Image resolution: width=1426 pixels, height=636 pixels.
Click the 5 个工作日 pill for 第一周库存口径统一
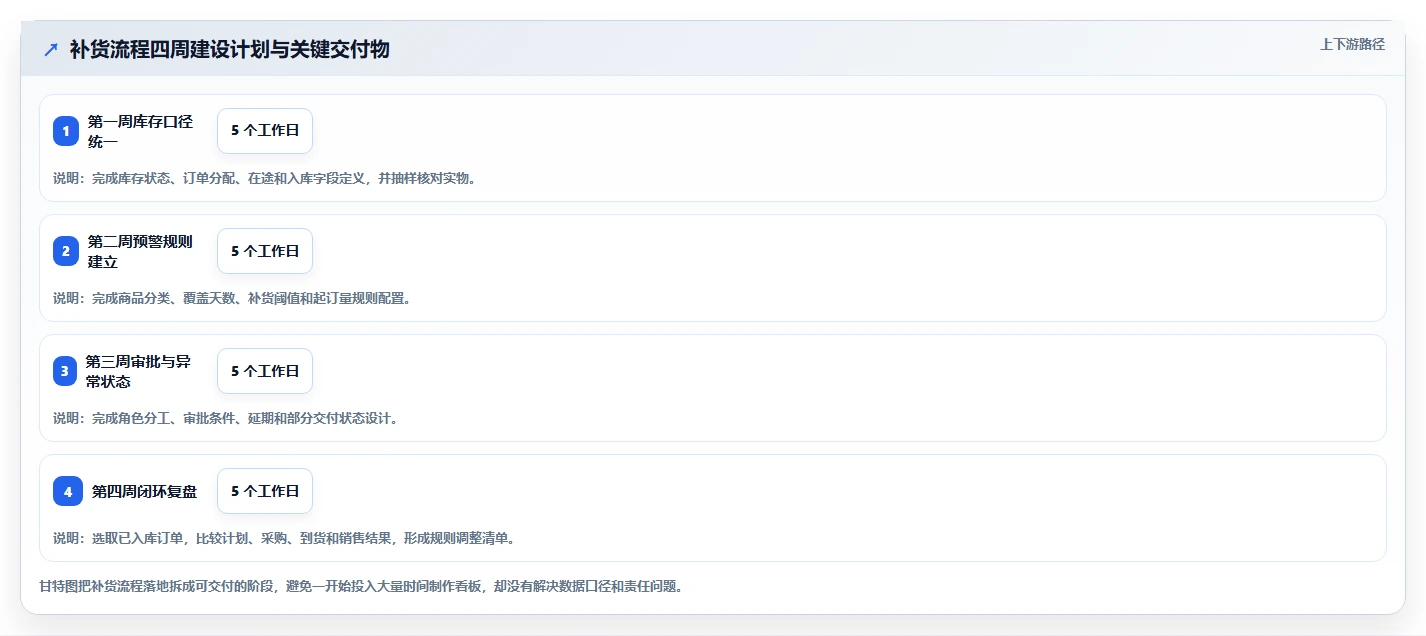pyautogui.click(x=265, y=131)
